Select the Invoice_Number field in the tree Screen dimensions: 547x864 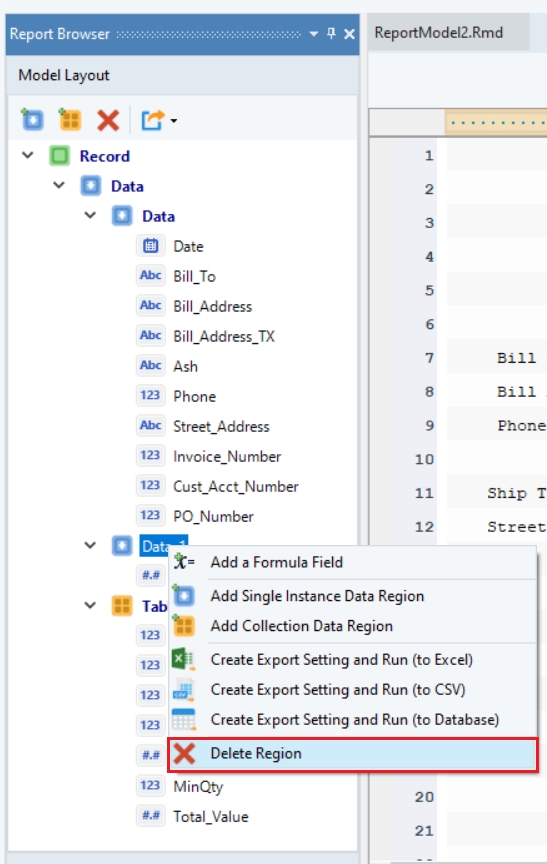(x=227, y=456)
